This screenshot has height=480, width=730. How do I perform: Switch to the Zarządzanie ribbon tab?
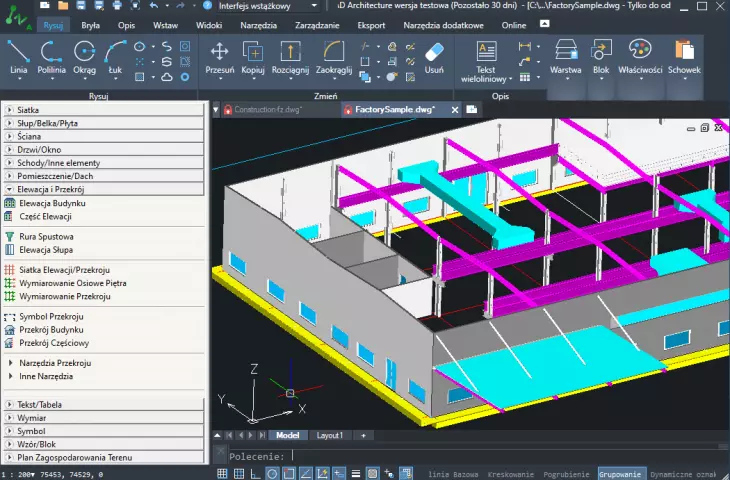tap(317, 26)
